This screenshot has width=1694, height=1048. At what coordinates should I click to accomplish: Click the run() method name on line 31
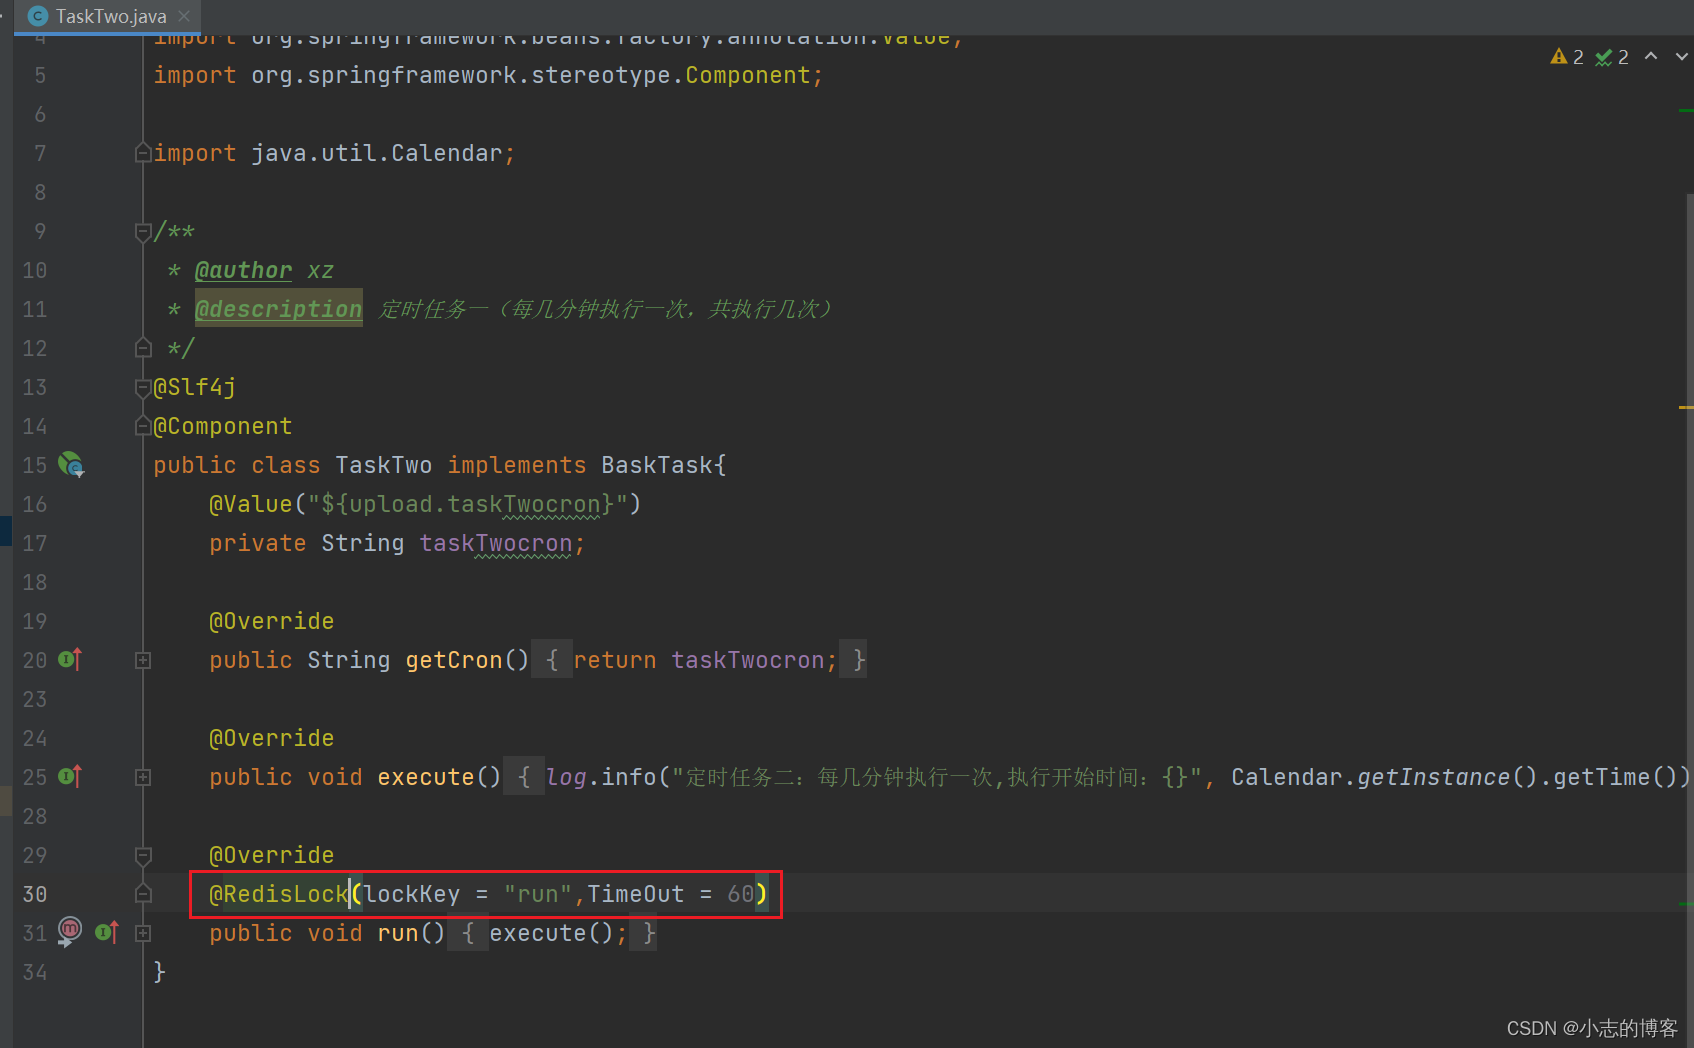(397, 933)
